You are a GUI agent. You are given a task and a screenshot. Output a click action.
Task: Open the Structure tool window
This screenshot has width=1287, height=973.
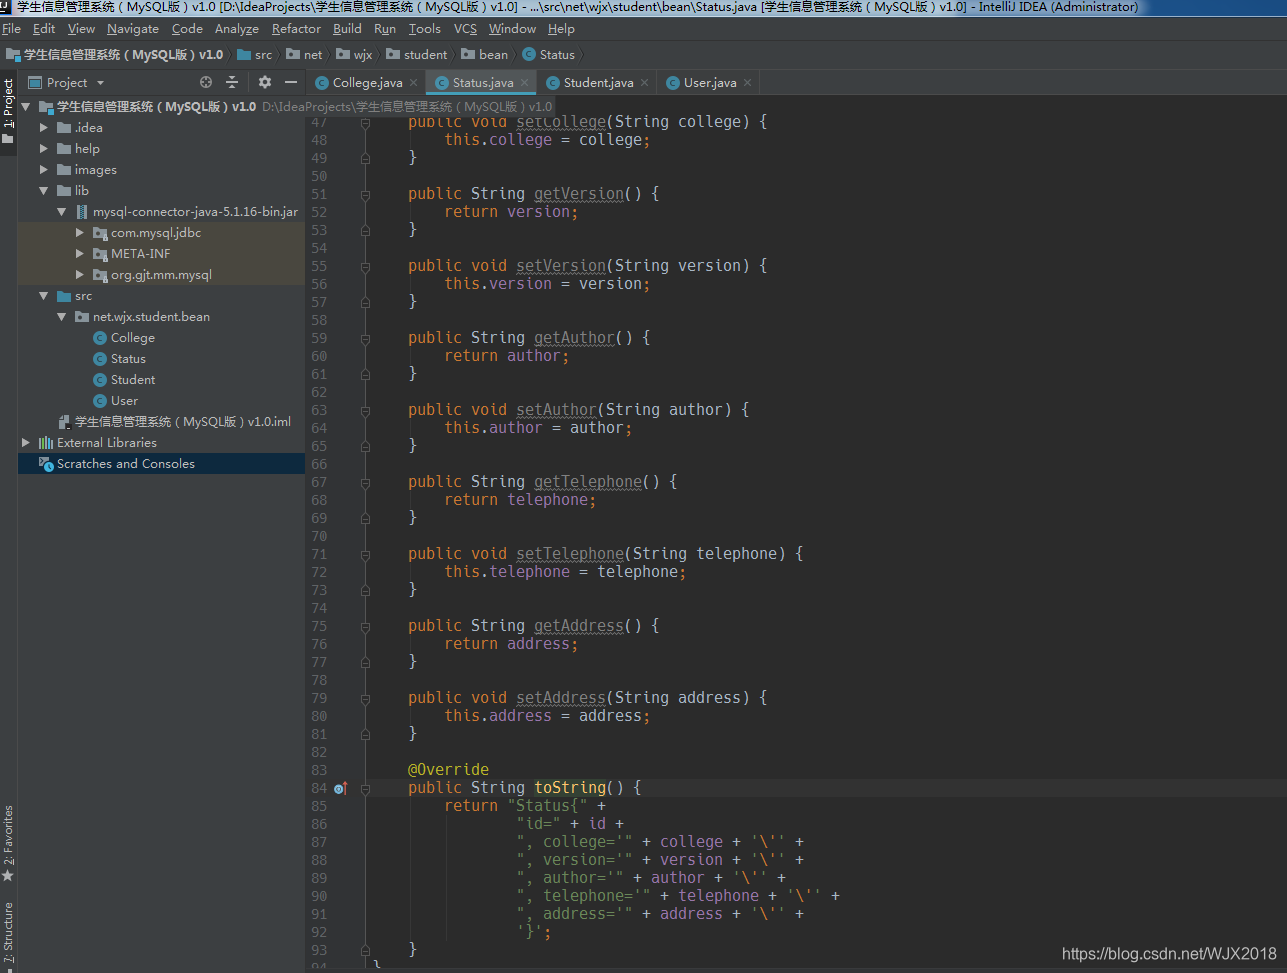click(8, 932)
